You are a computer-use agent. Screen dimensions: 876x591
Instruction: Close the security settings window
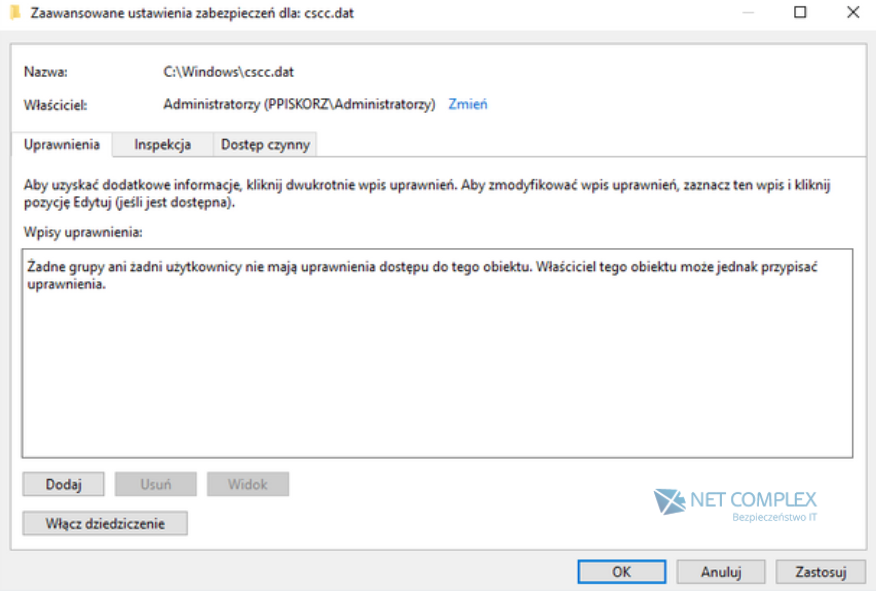(853, 12)
